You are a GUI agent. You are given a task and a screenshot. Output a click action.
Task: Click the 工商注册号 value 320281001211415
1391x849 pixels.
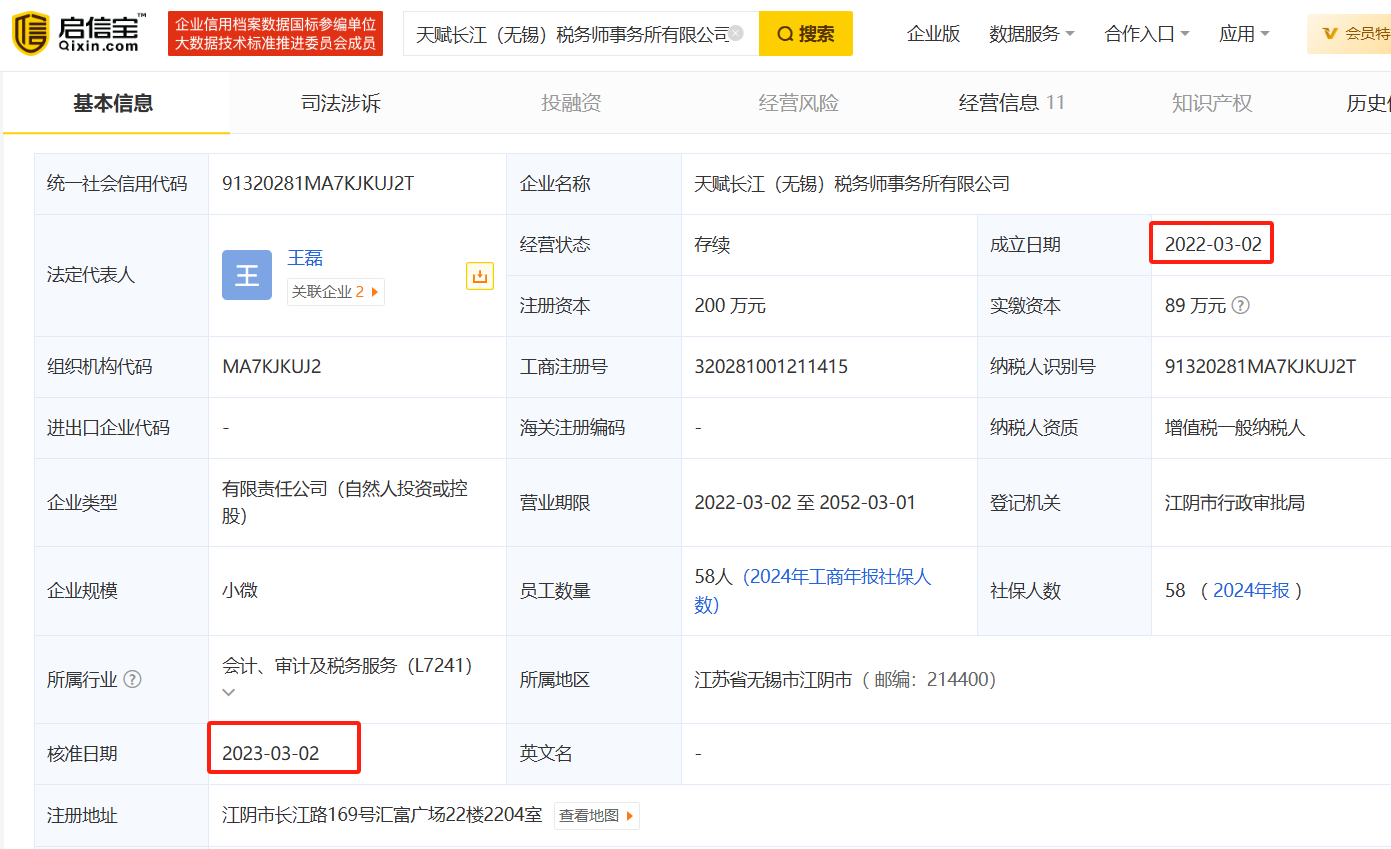coord(771,367)
